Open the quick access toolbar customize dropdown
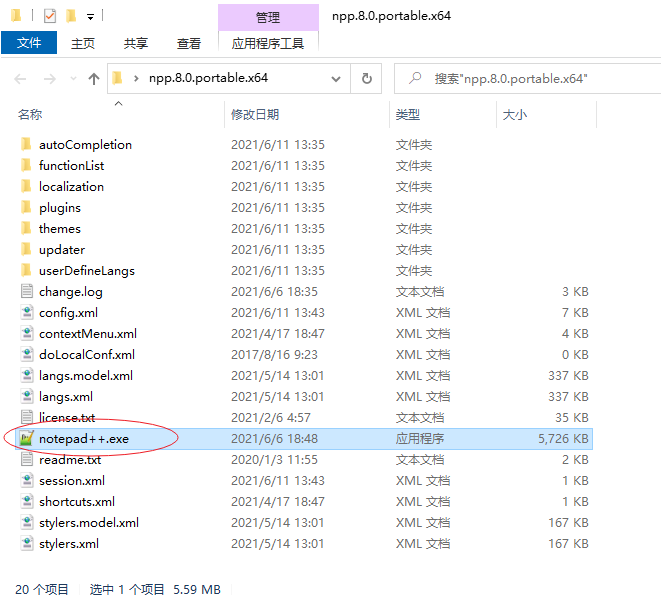 pos(90,17)
